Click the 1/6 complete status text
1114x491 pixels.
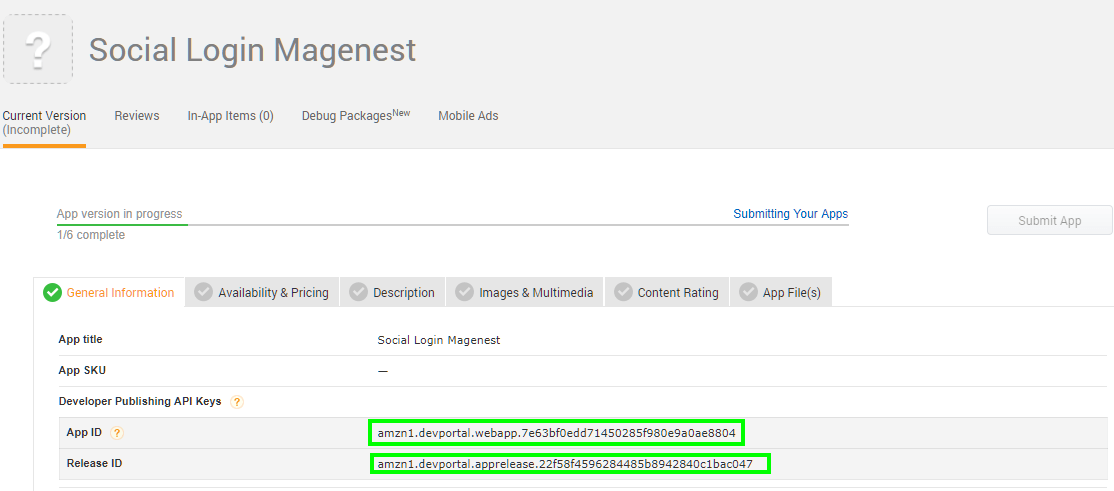91,234
